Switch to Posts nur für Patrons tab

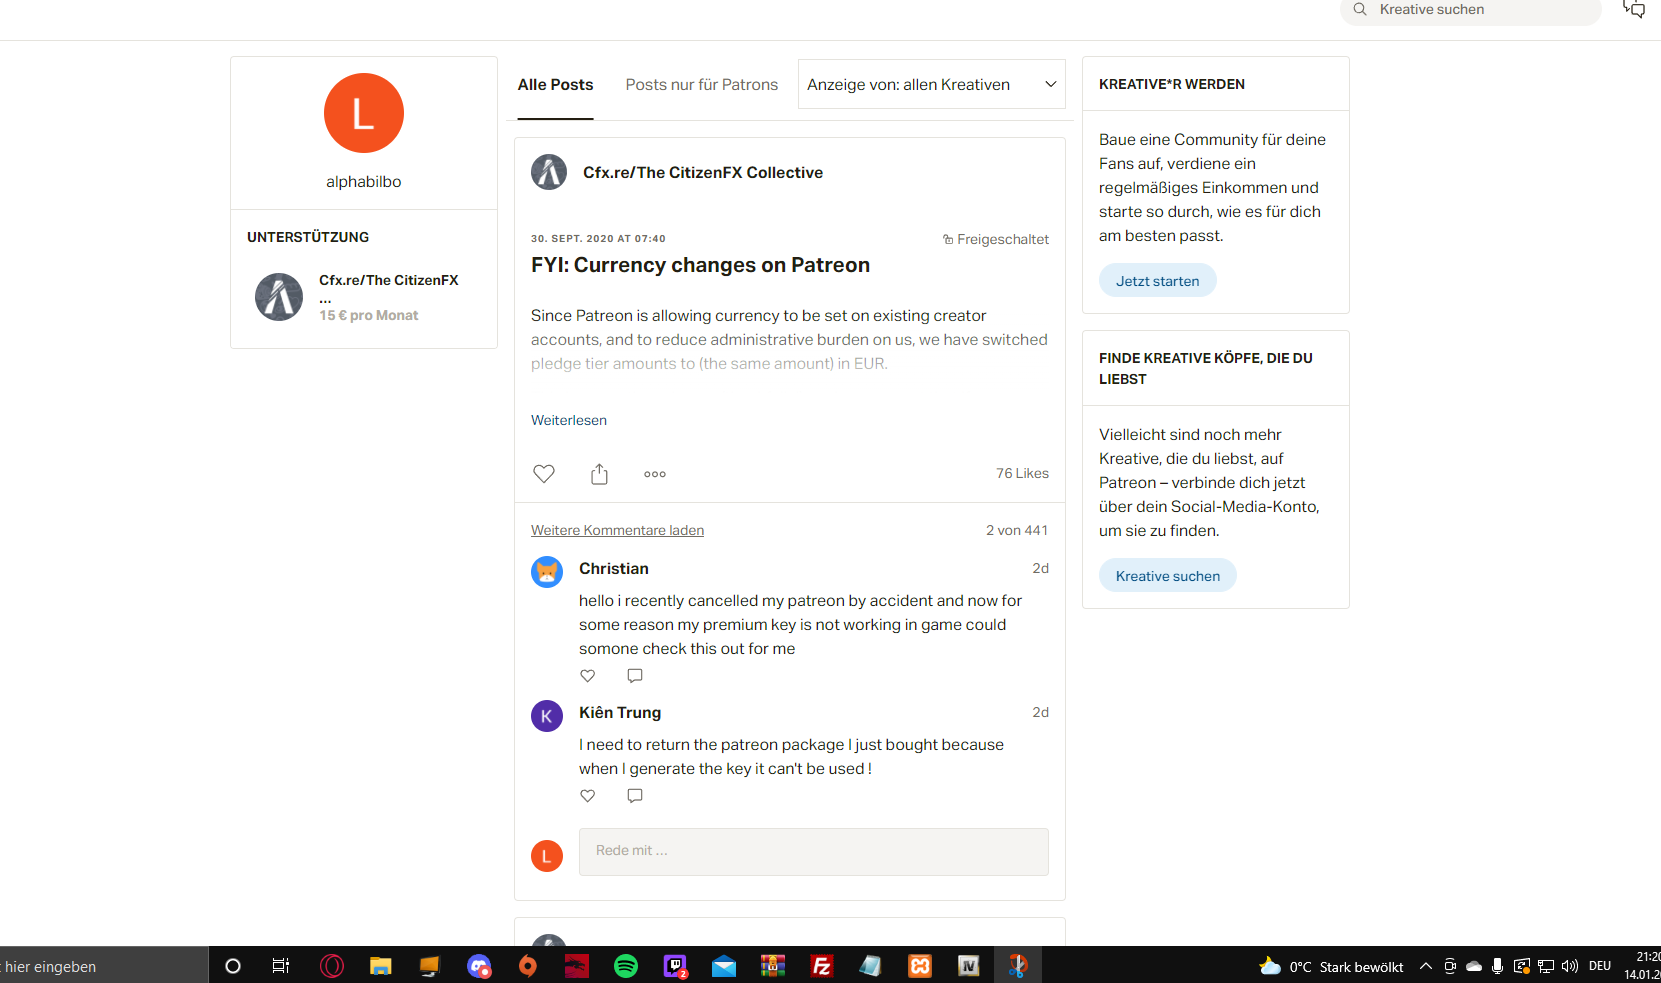click(x=702, y=85)
